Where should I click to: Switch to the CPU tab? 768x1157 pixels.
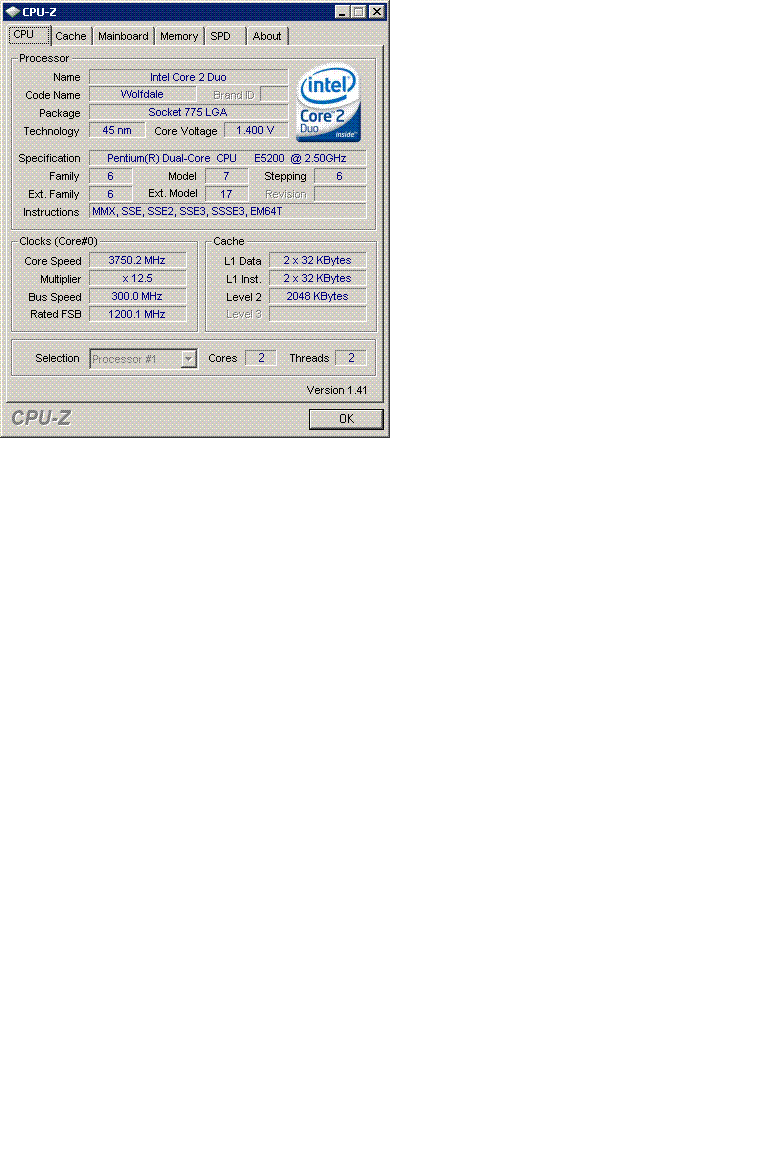click(x=29, y=35)
